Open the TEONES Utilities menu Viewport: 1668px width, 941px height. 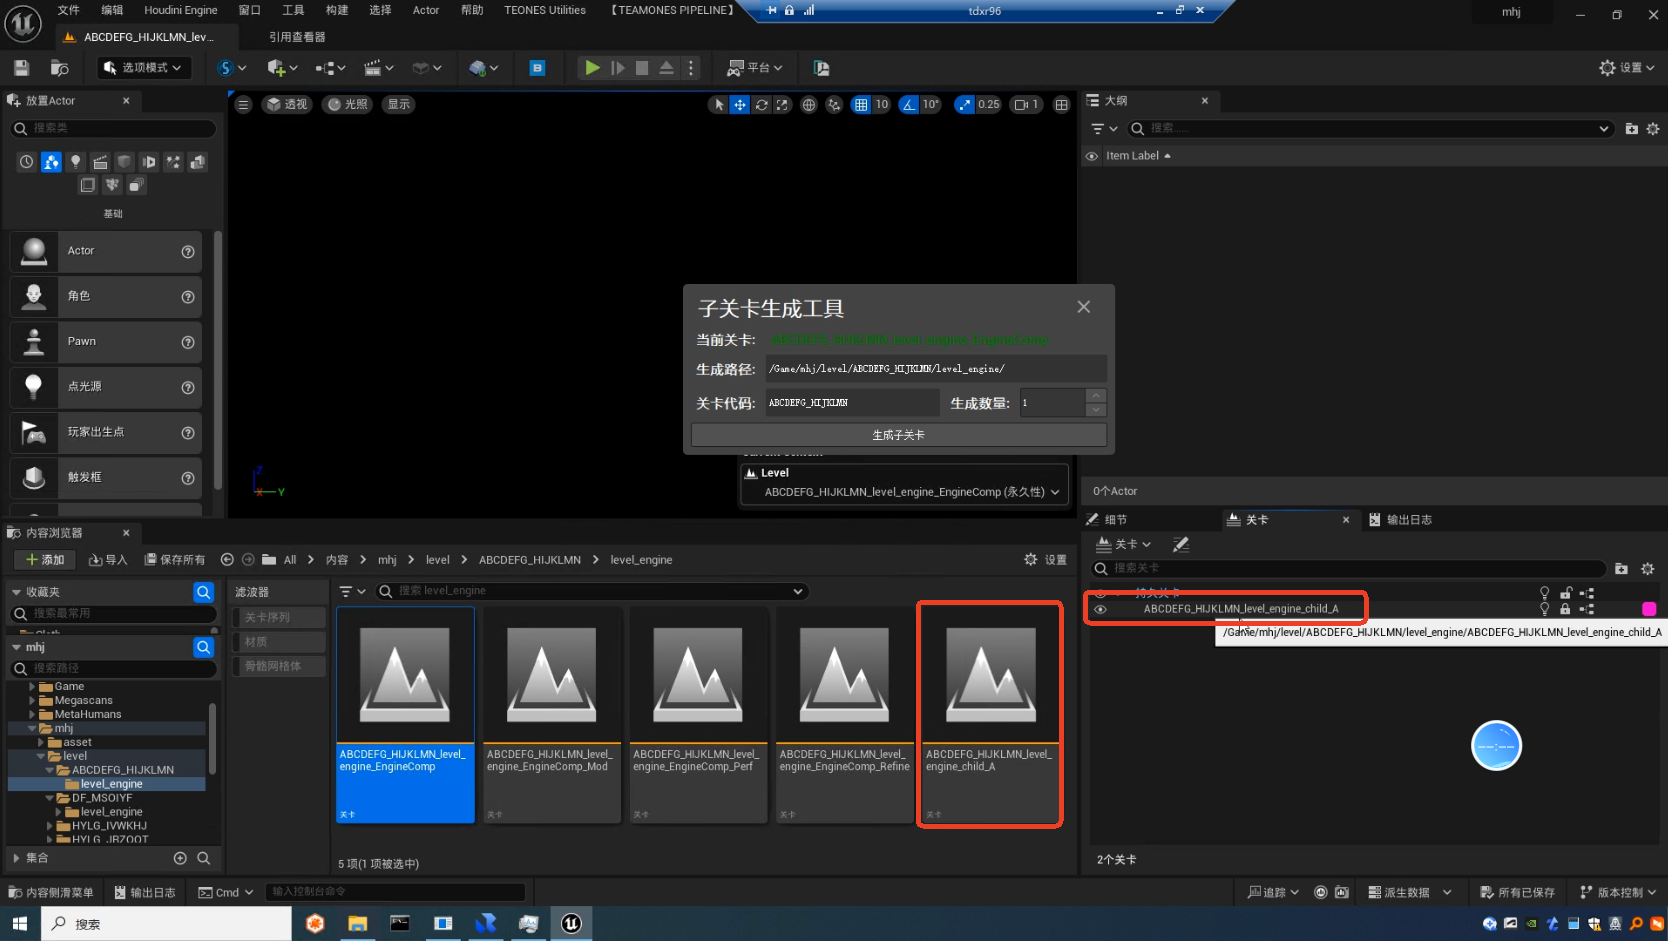[544, 10]
